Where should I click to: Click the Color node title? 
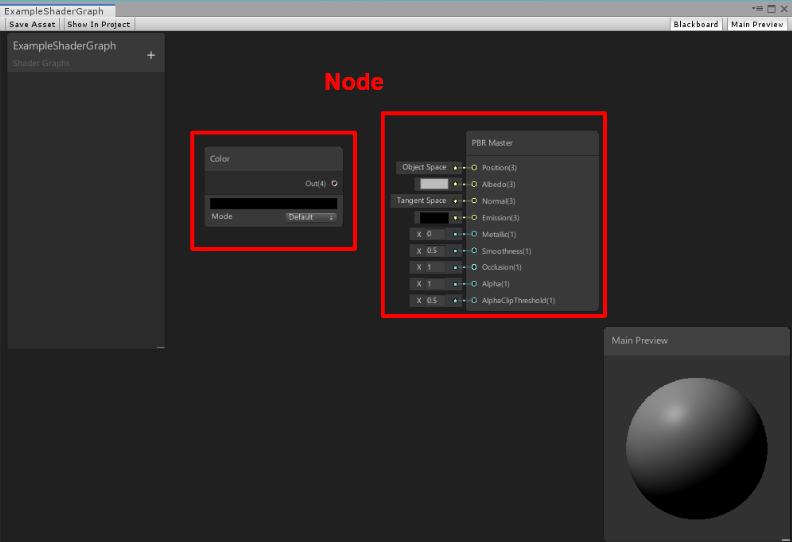220,159
